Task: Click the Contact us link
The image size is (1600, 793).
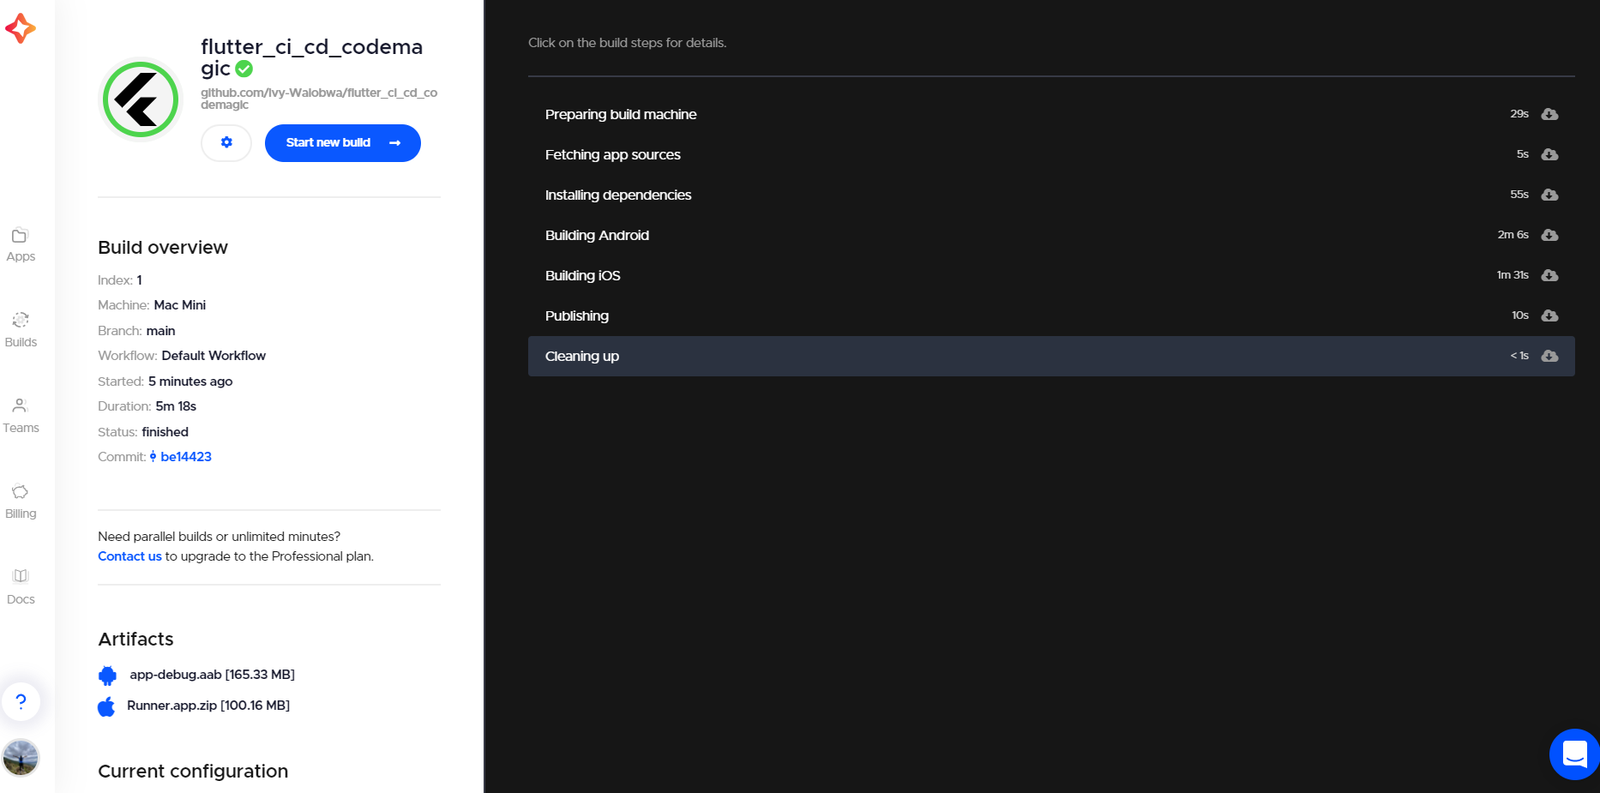Action: (x=129, y=557)
